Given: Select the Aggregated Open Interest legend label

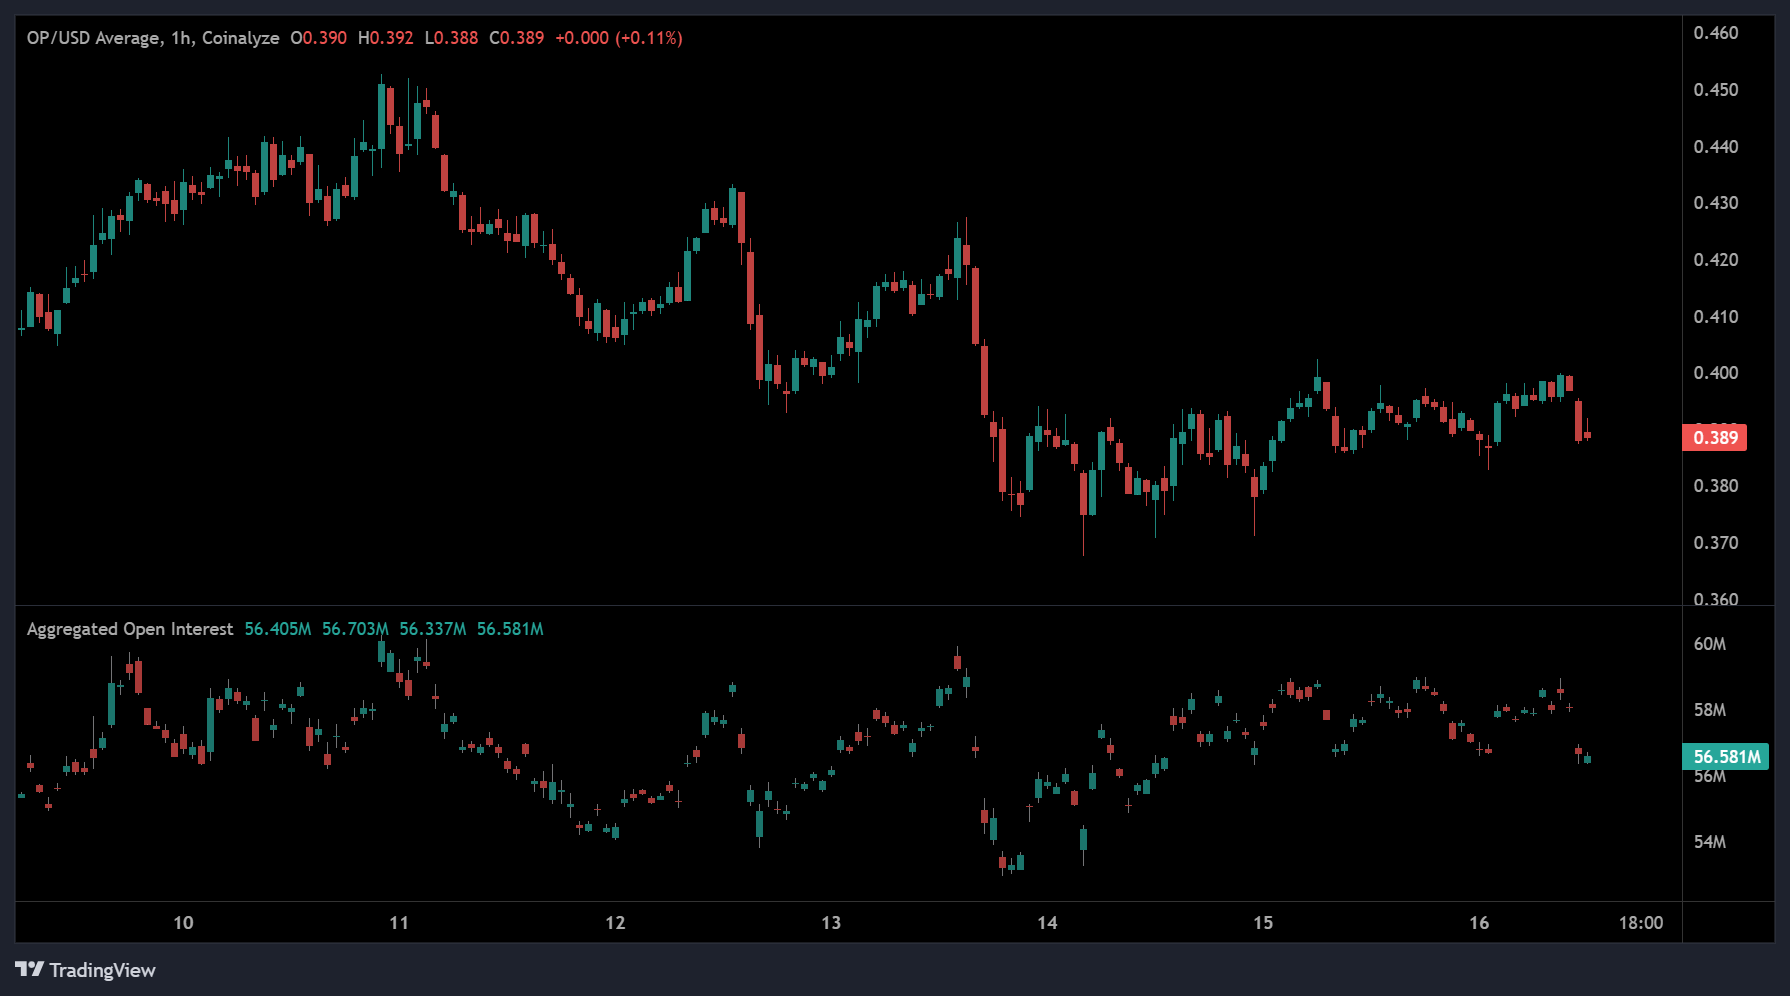Looking at the screenshot, I should 130,629.
